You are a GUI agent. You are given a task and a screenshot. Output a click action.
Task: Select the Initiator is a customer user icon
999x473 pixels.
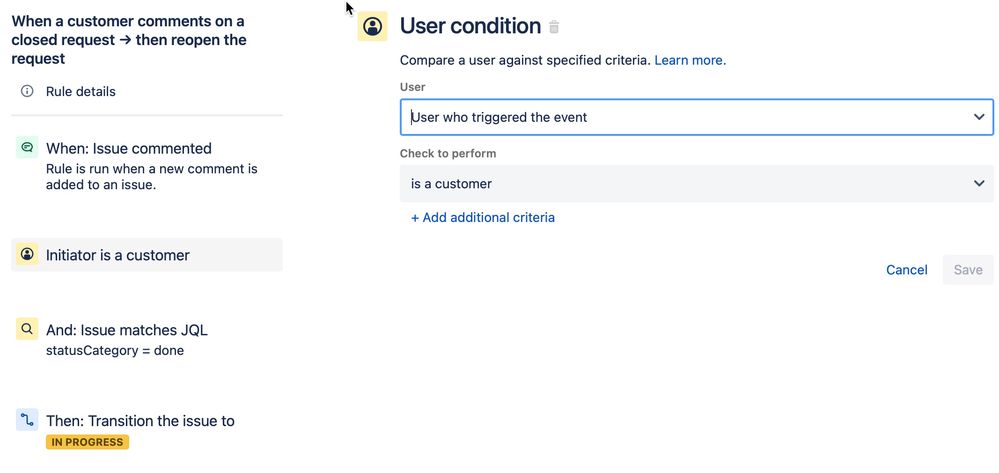(27, 254)
